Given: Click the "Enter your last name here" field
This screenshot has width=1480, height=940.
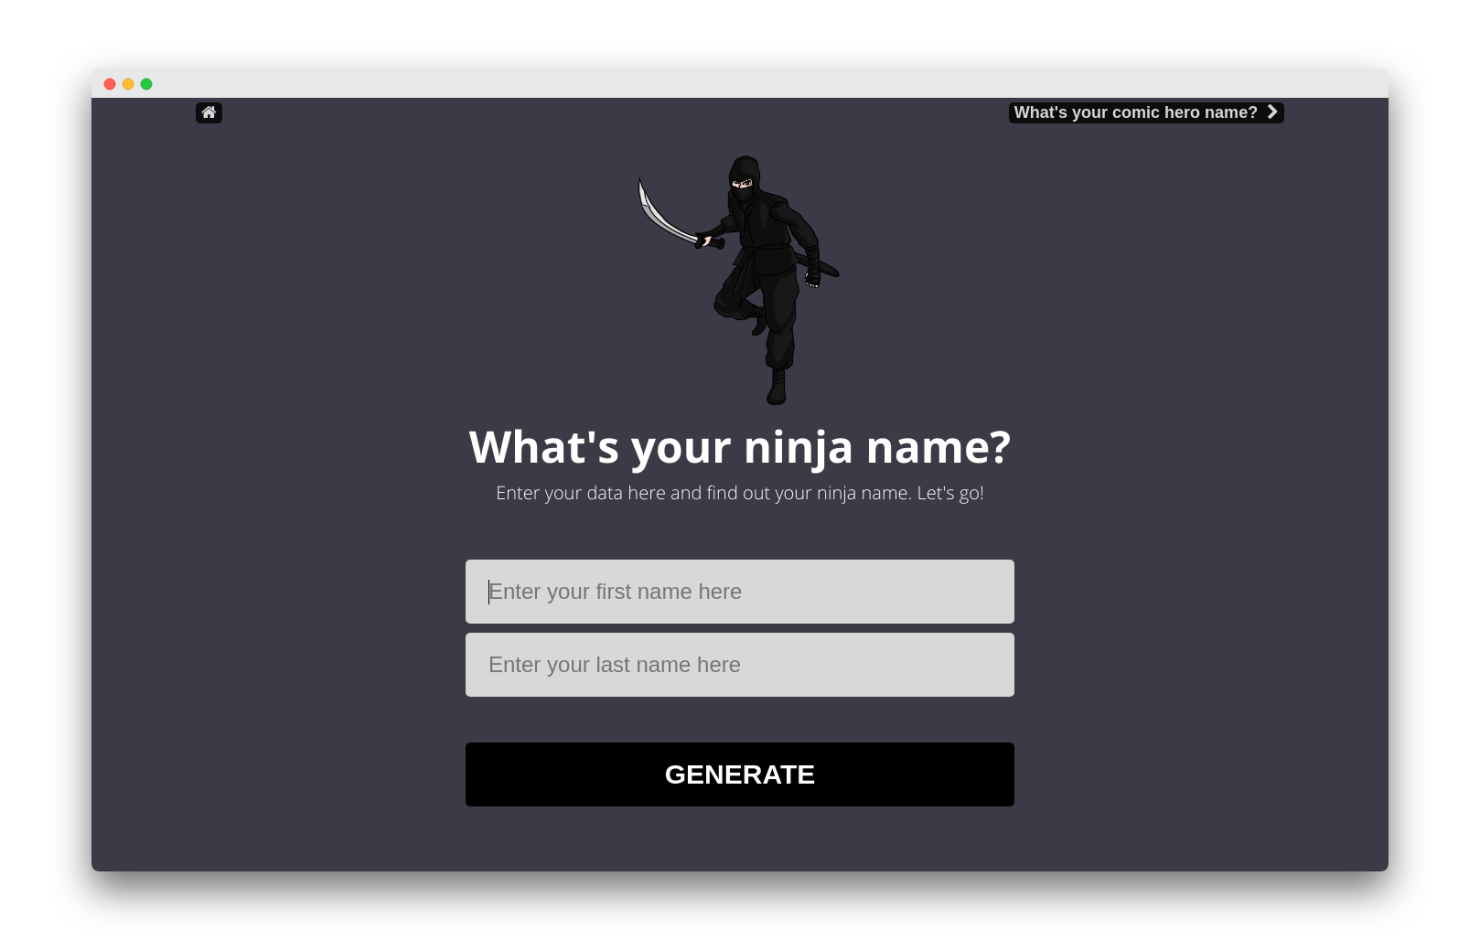Looking at the screenshot, I should pos(740,664).
